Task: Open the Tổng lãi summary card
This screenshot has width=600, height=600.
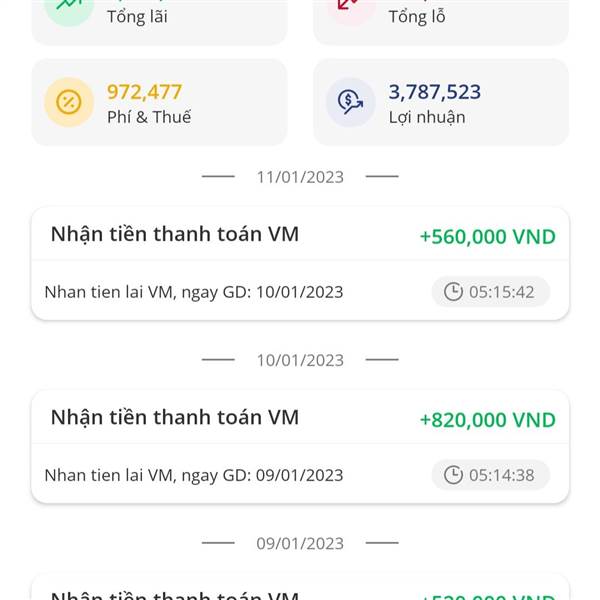Action: coord(159,22)
